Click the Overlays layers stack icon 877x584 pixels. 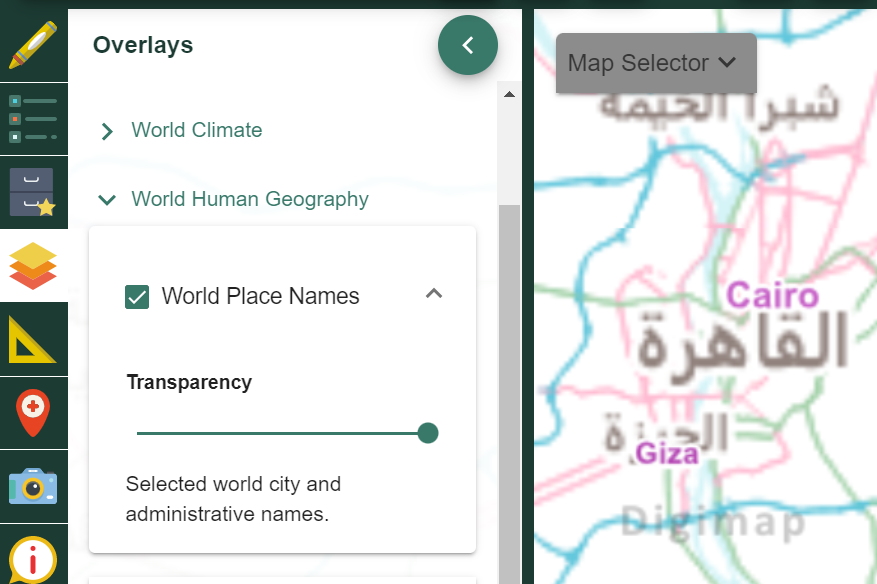[33, 265]
